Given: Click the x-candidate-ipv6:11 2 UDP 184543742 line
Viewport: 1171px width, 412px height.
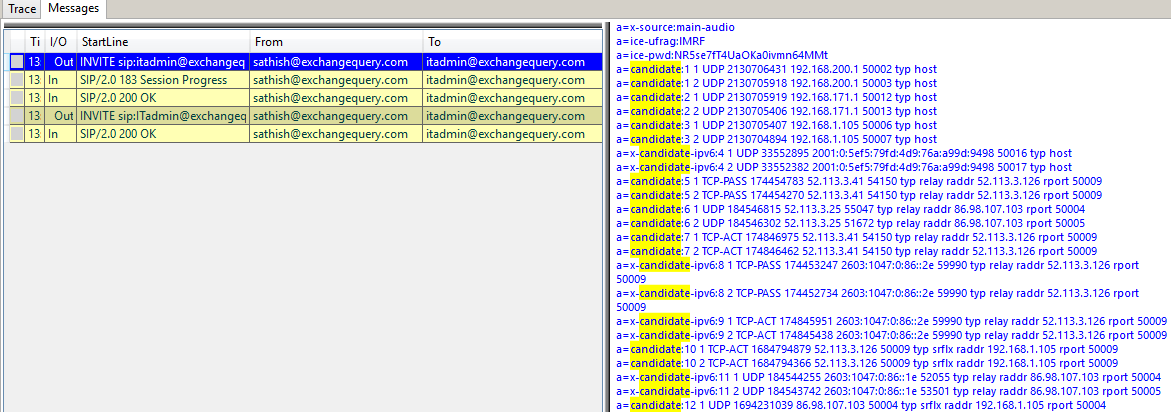Looking at the screenshot, I should (x=889, y=391).
